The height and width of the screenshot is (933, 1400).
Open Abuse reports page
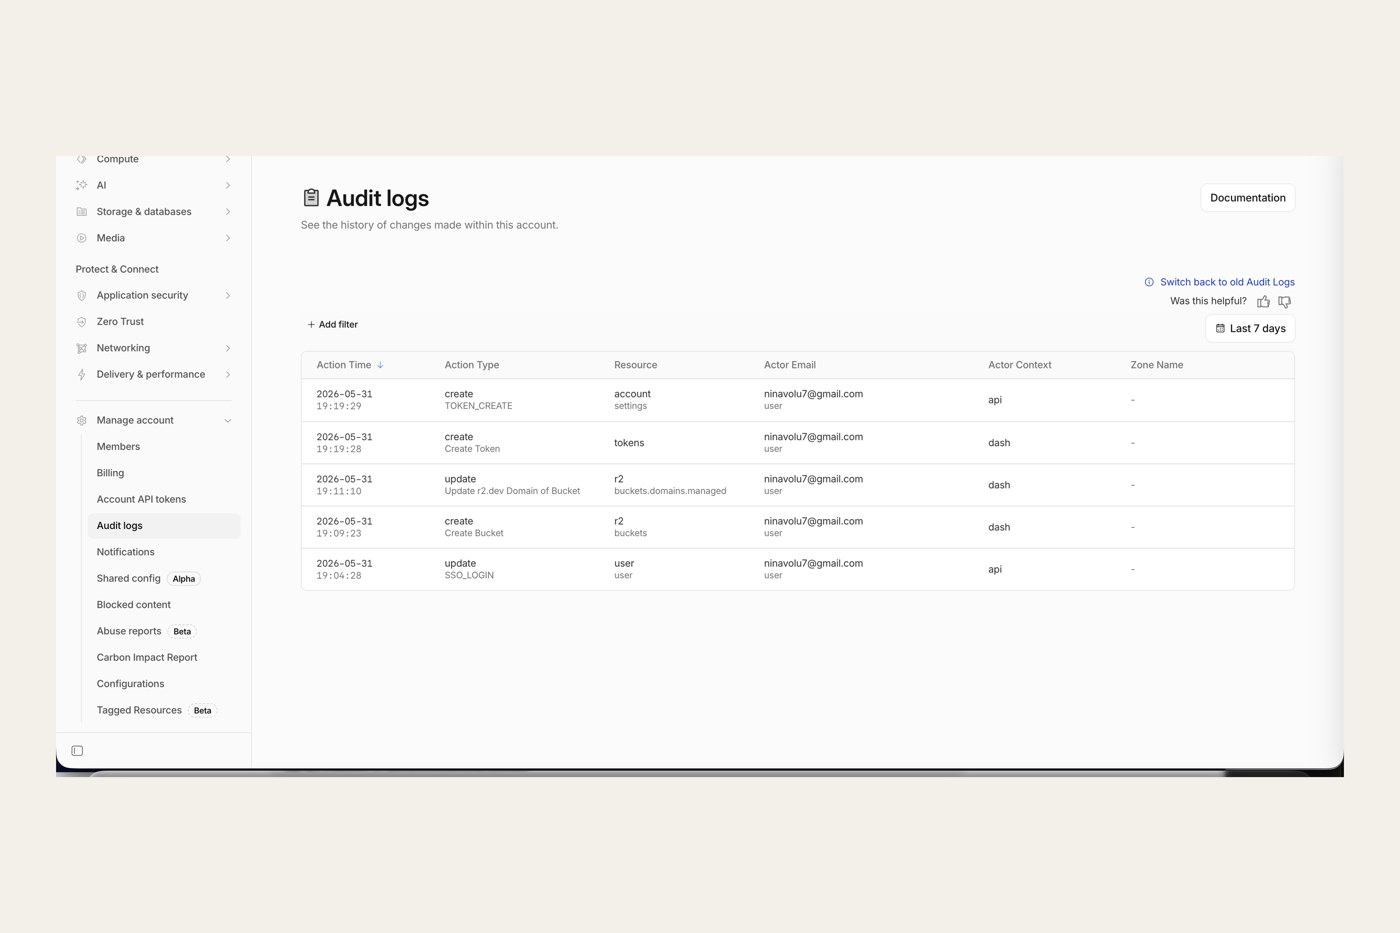pyautogui.click(x=129, y=631)
